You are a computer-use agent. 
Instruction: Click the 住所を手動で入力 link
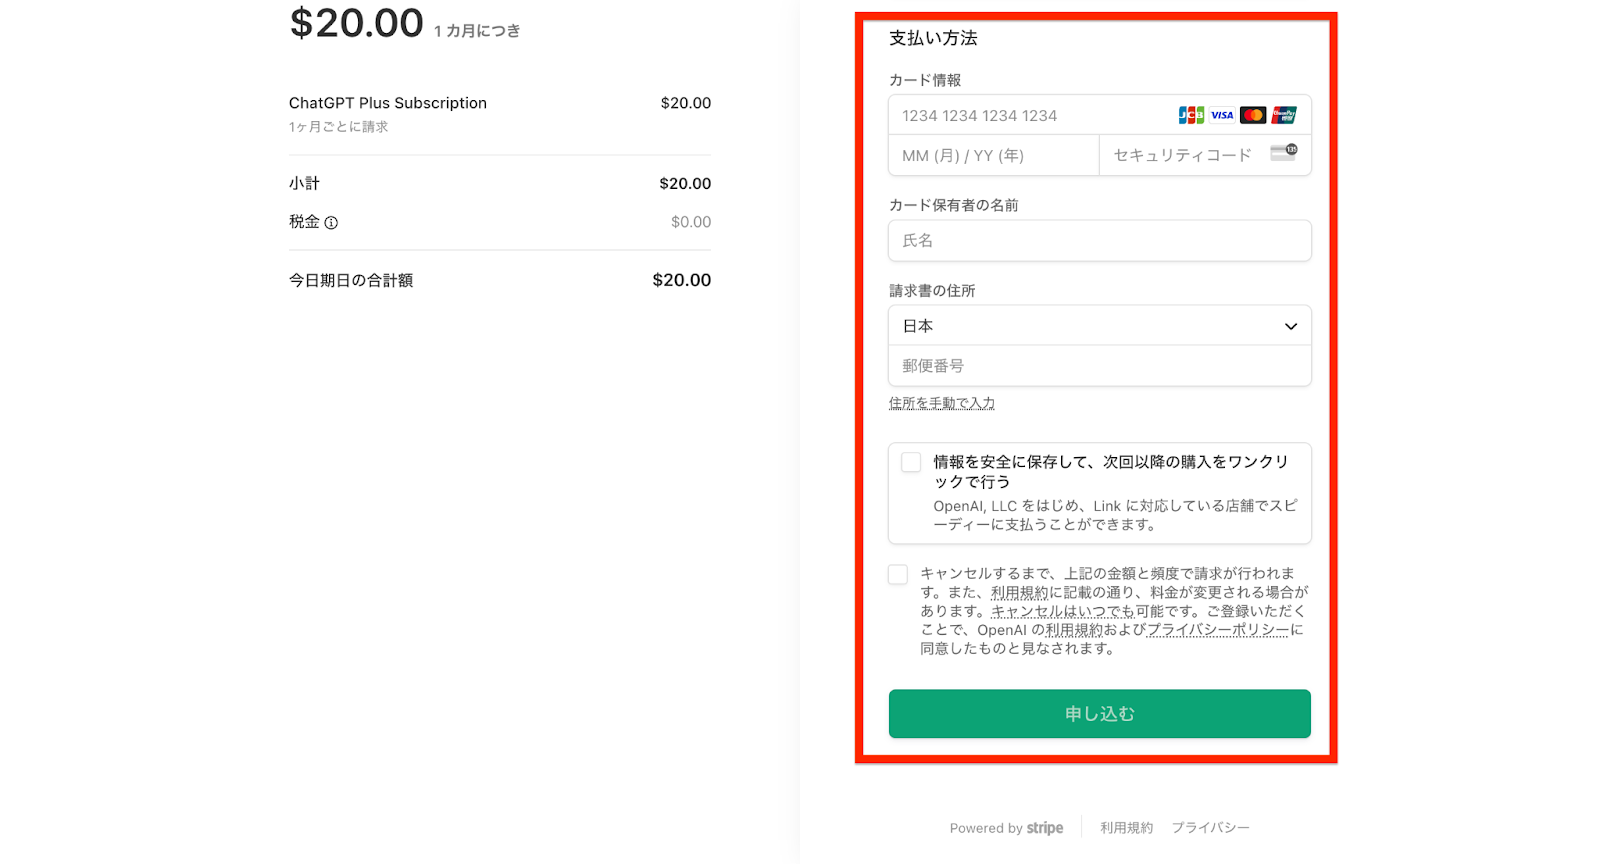point(942,403)
